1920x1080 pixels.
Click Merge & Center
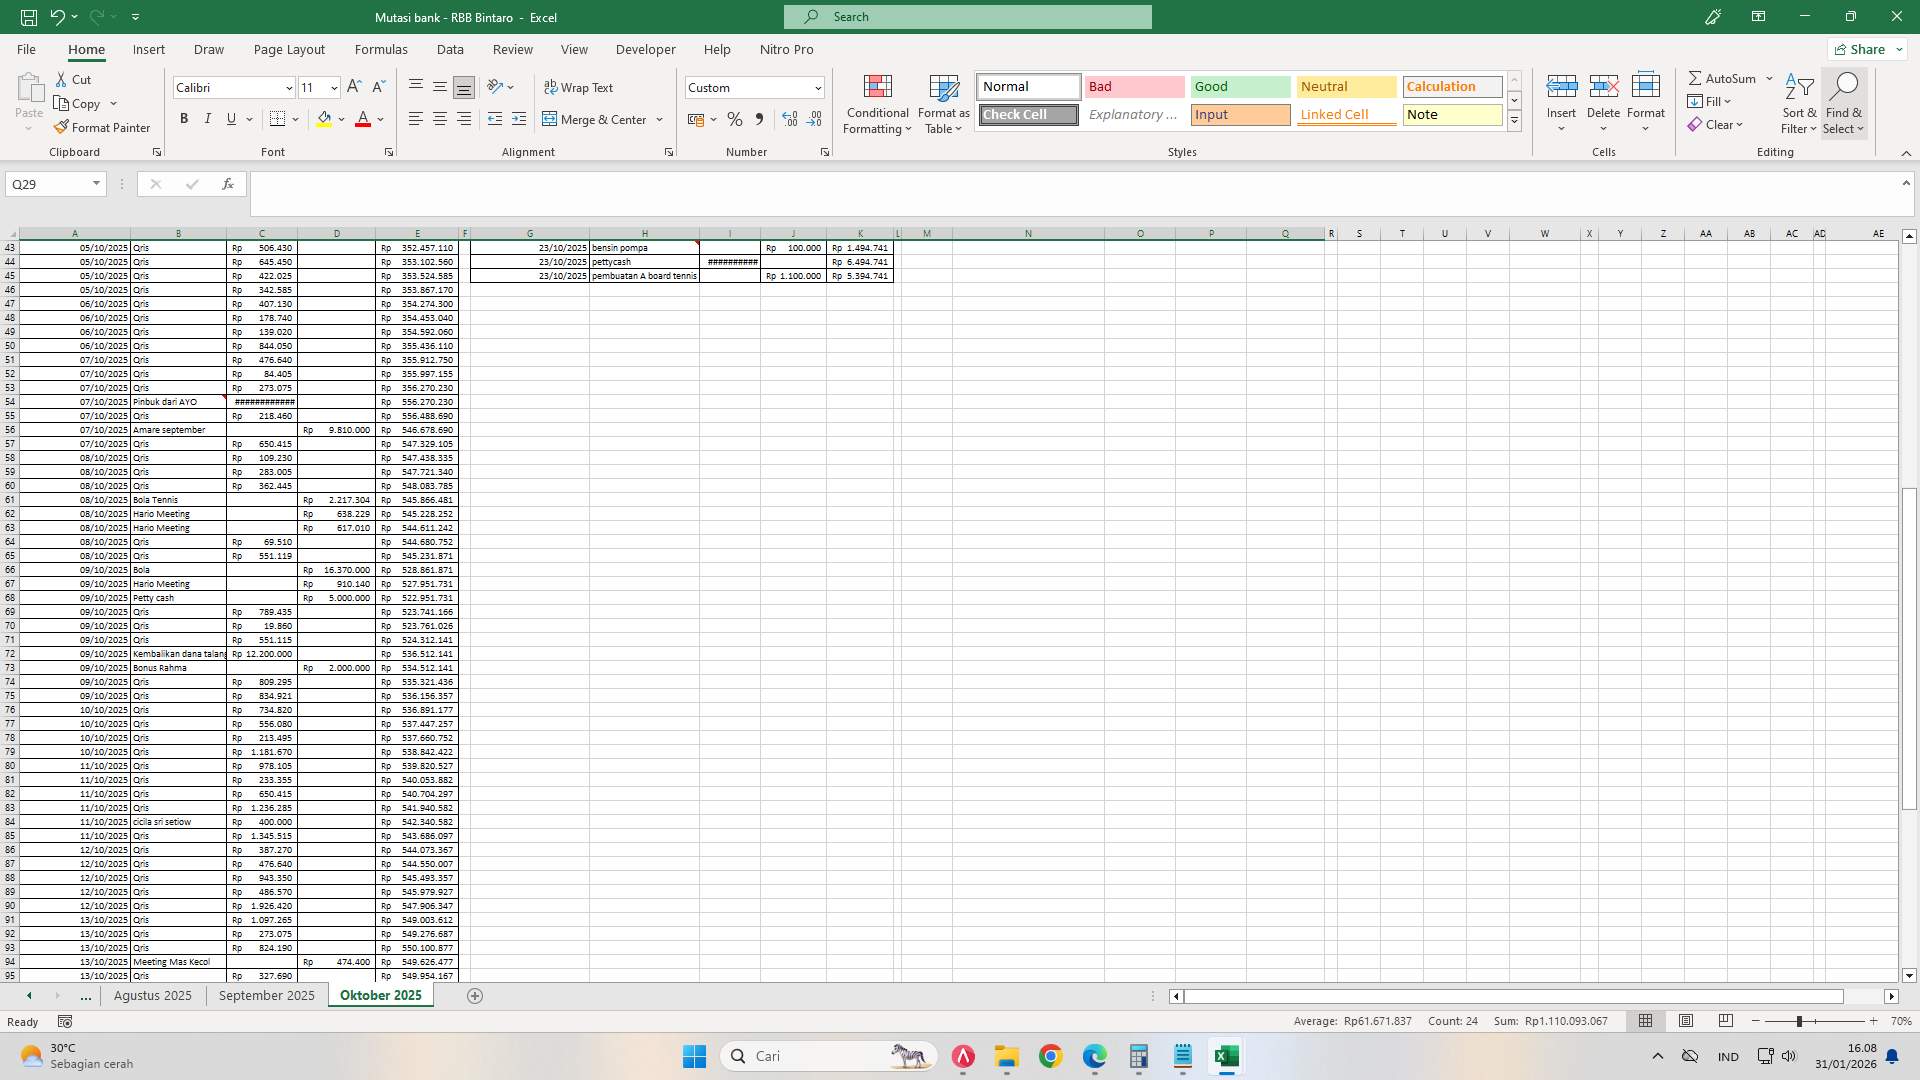point(596,119)
